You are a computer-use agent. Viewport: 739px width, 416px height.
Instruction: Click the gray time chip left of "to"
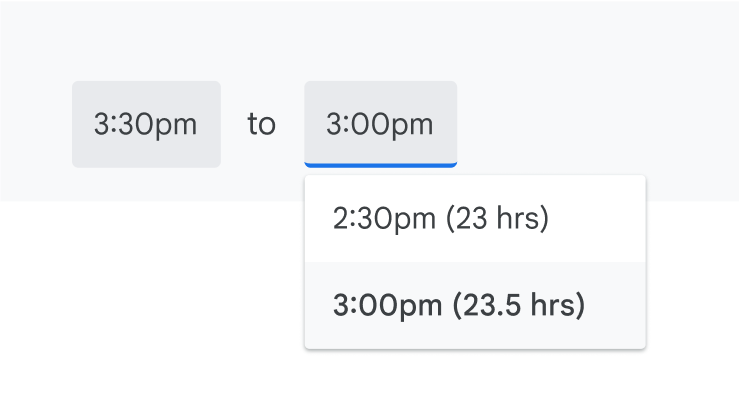[x=146, y=124]
